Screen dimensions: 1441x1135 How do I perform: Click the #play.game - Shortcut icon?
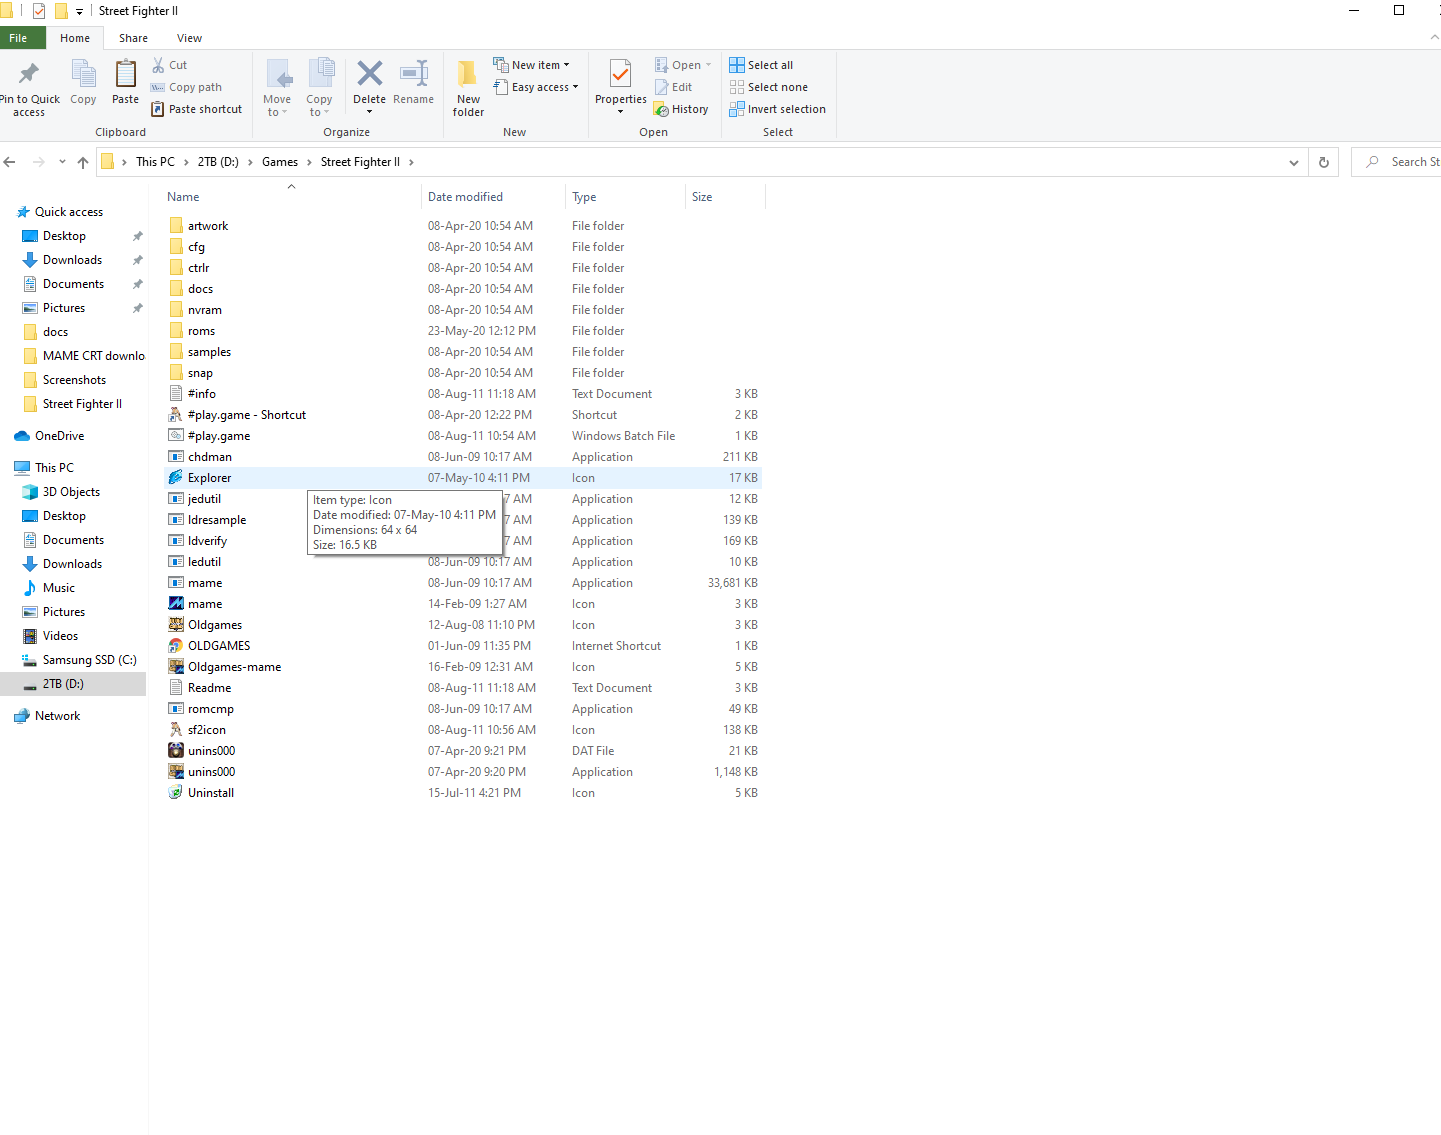click(x=176, y=415)
